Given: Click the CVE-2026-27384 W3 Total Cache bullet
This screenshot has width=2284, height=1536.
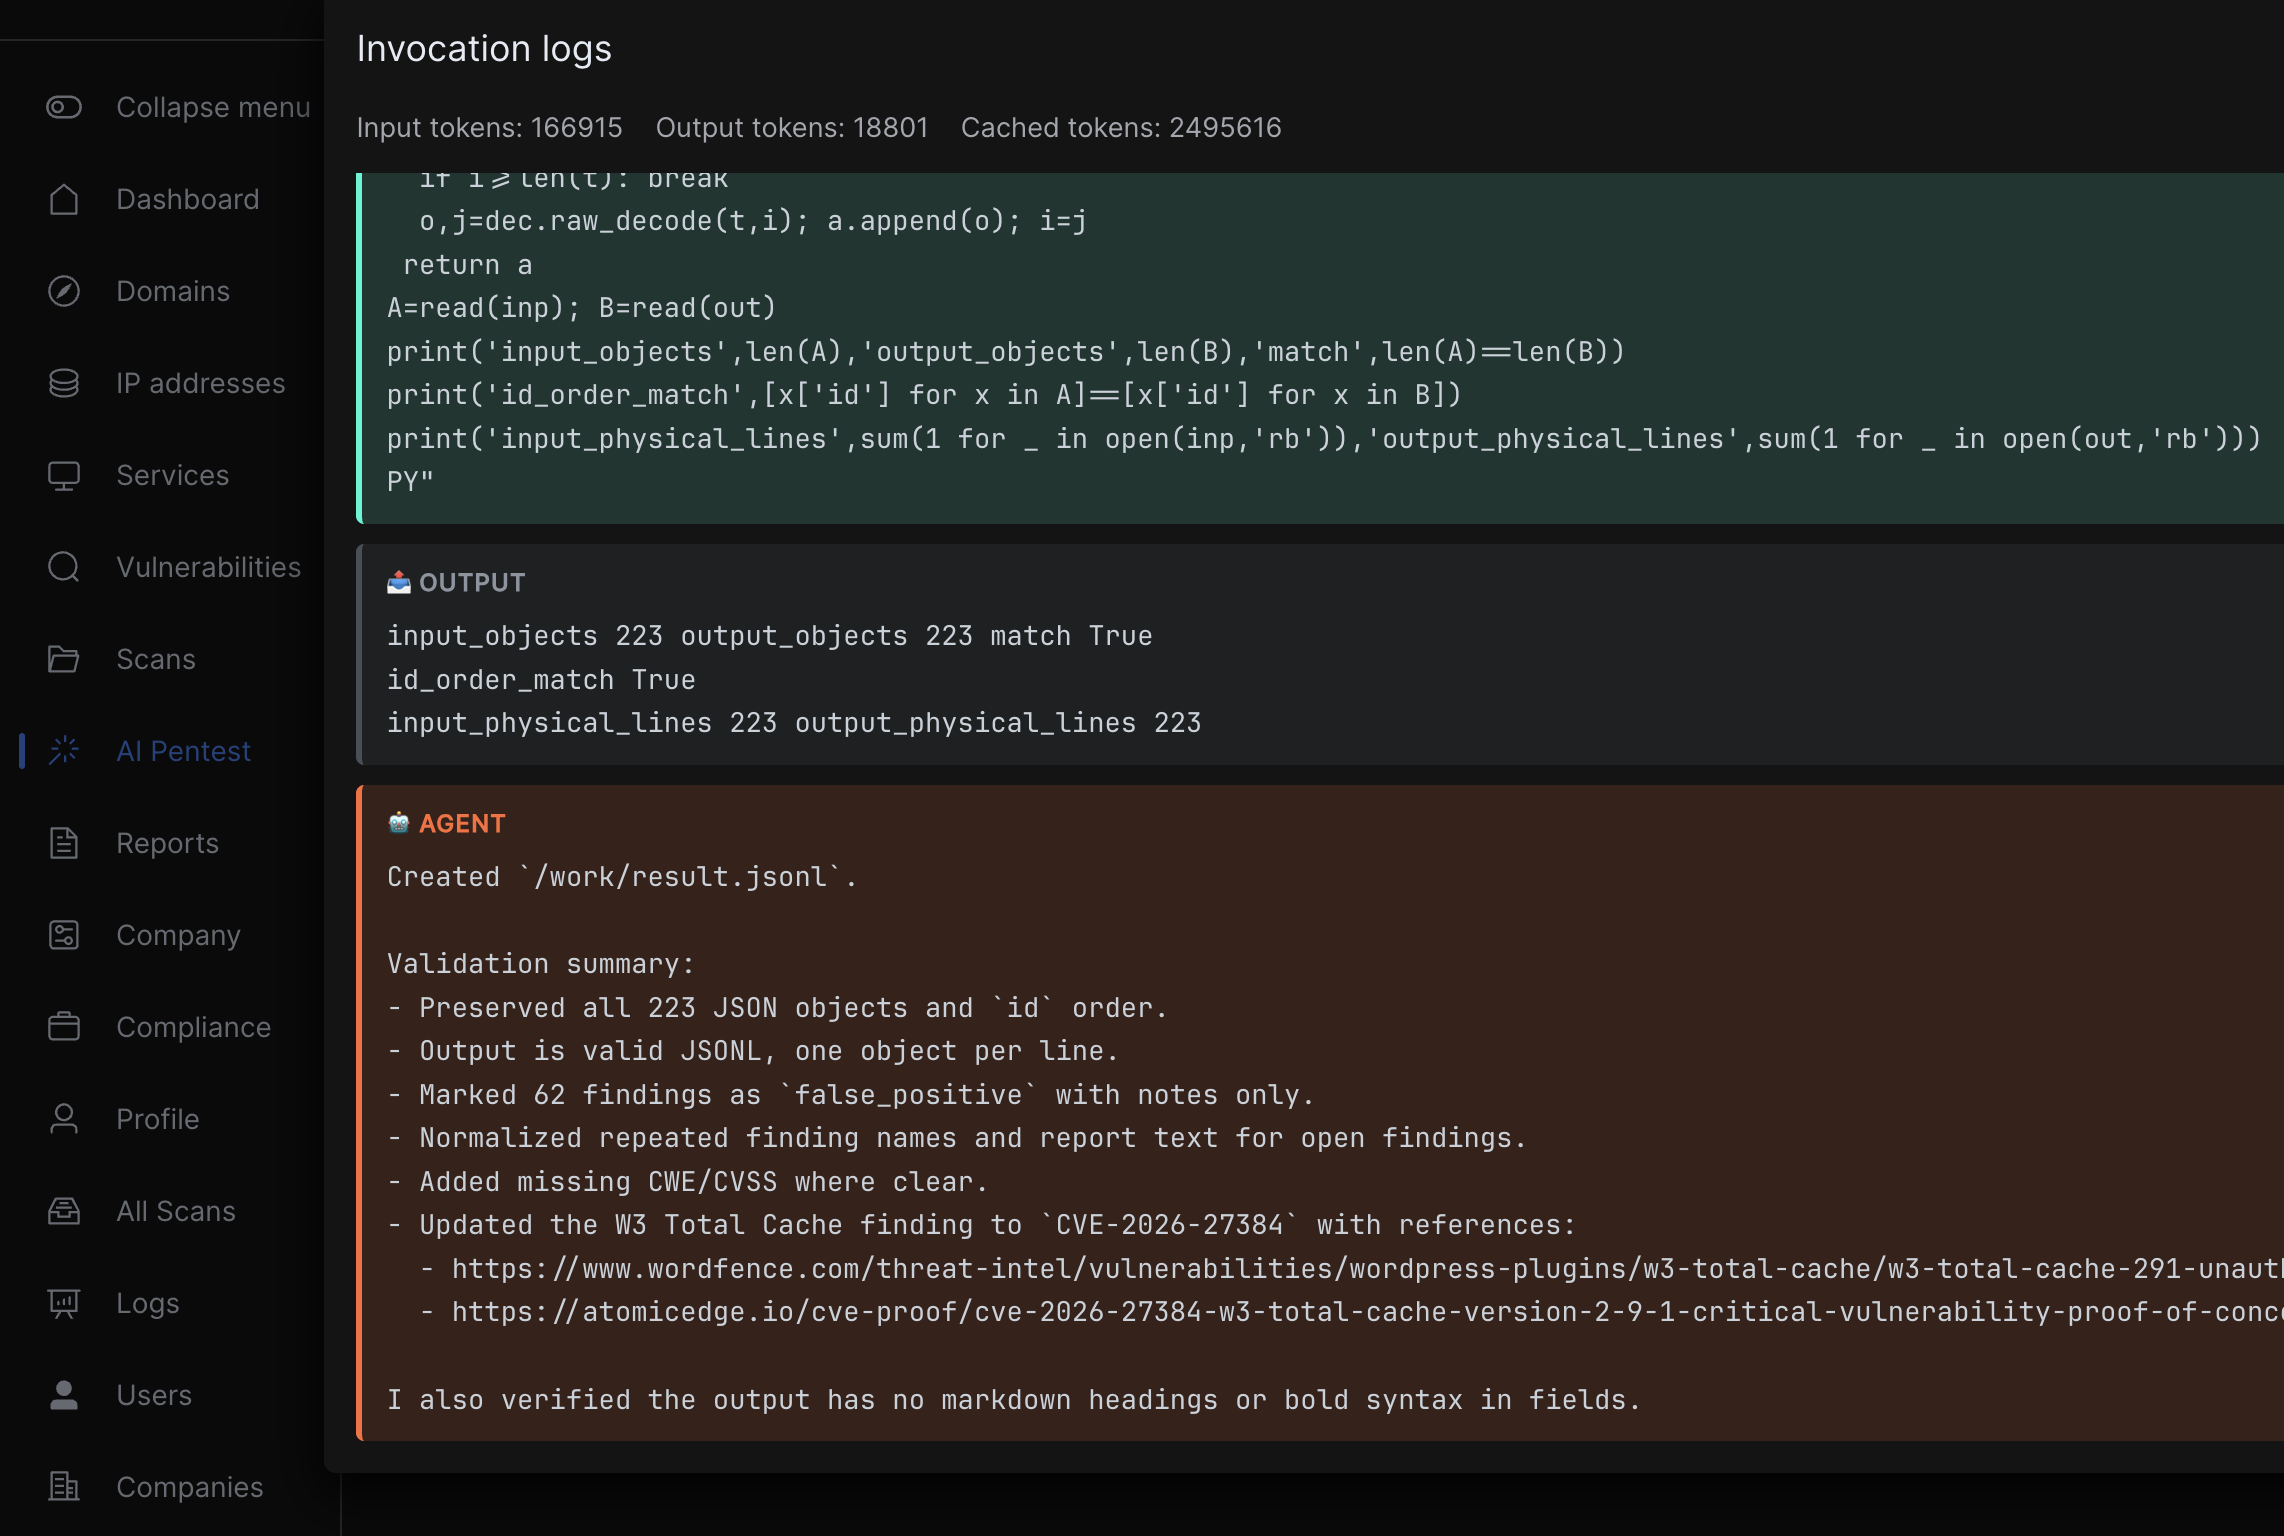Looking at the screenshot, I should (981, 1224).
